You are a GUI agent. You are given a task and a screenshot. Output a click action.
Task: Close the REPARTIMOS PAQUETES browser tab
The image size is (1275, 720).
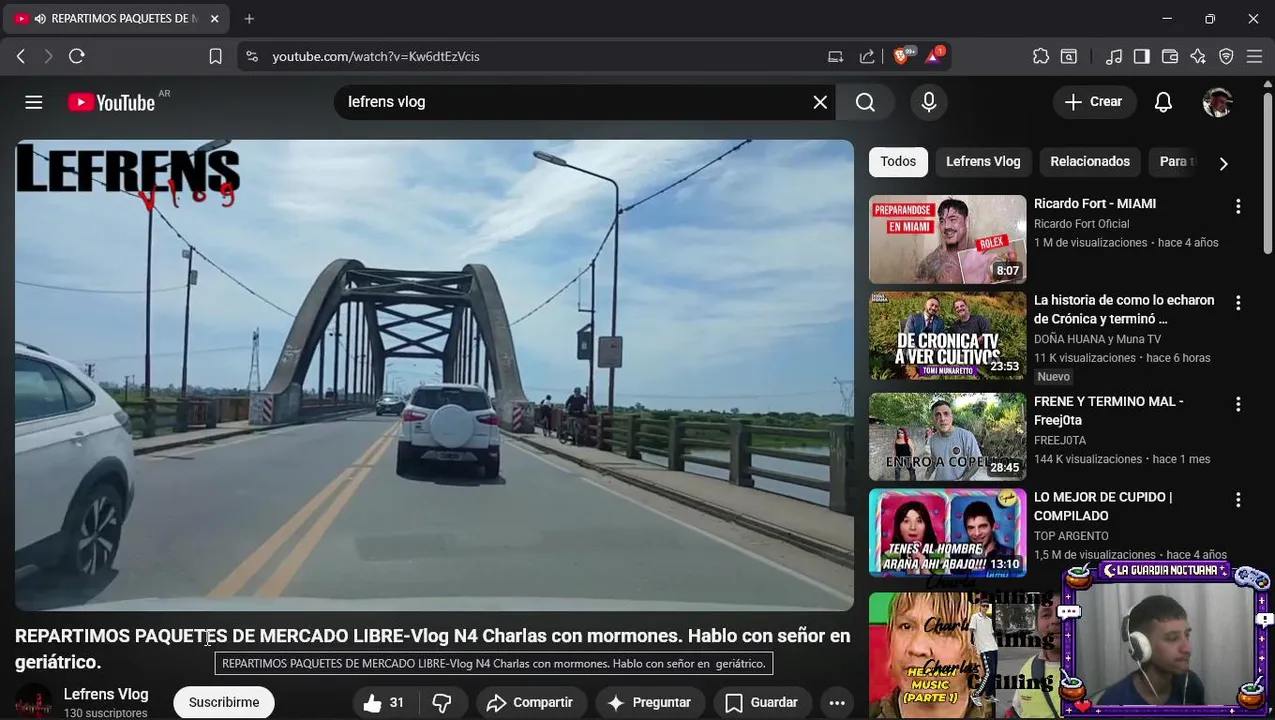click(x=214, y=19)
